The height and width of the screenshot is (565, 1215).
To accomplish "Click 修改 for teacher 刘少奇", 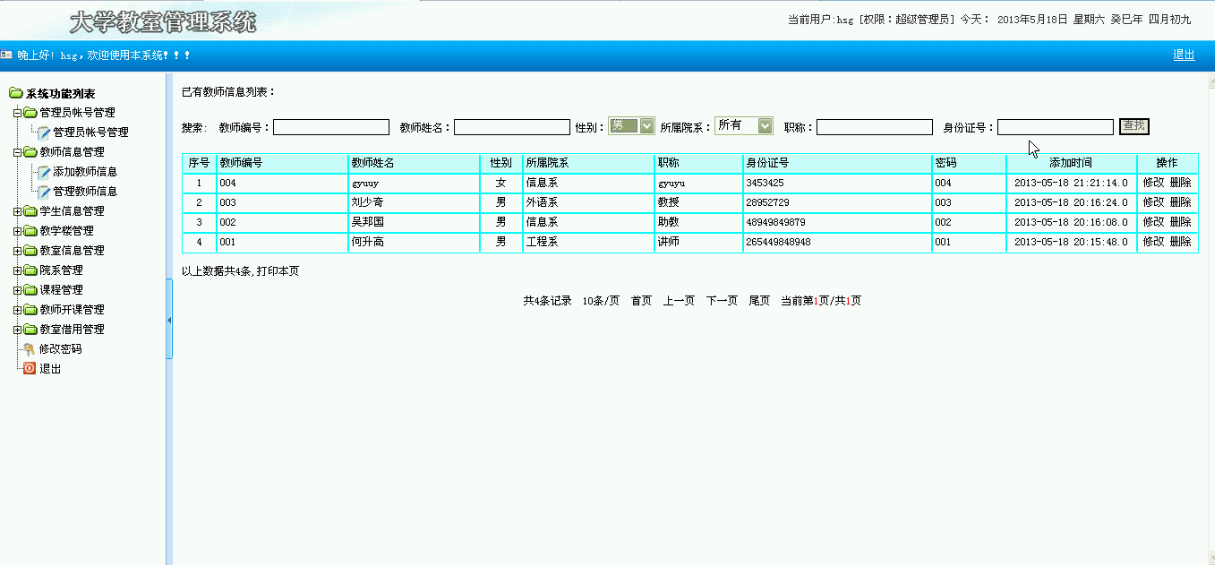I will [x=1153, y=202].
